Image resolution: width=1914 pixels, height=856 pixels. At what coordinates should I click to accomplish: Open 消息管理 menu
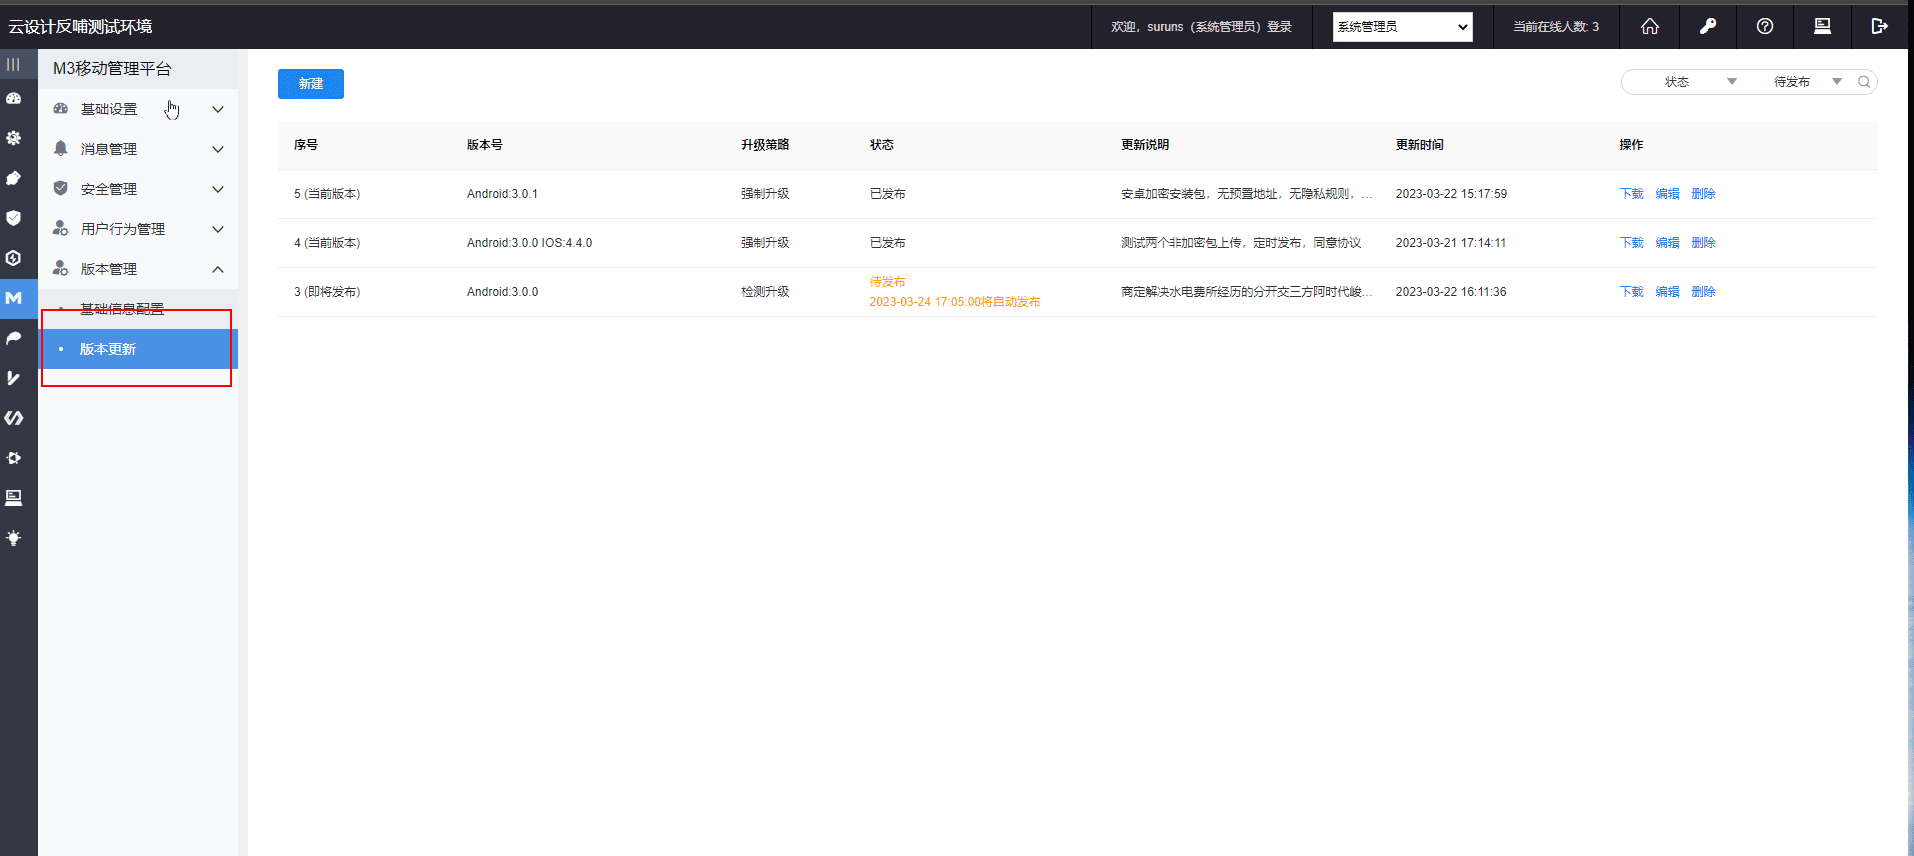click(138, 149)
